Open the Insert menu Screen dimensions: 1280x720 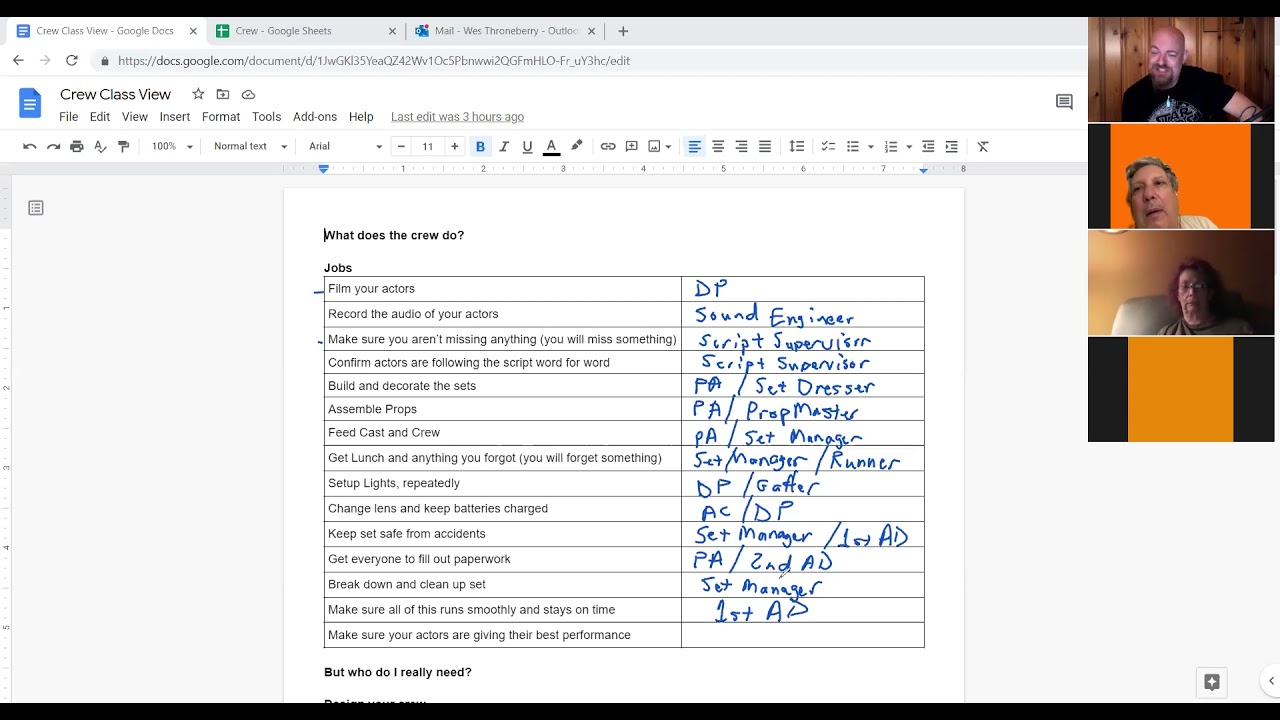point(175,117)
